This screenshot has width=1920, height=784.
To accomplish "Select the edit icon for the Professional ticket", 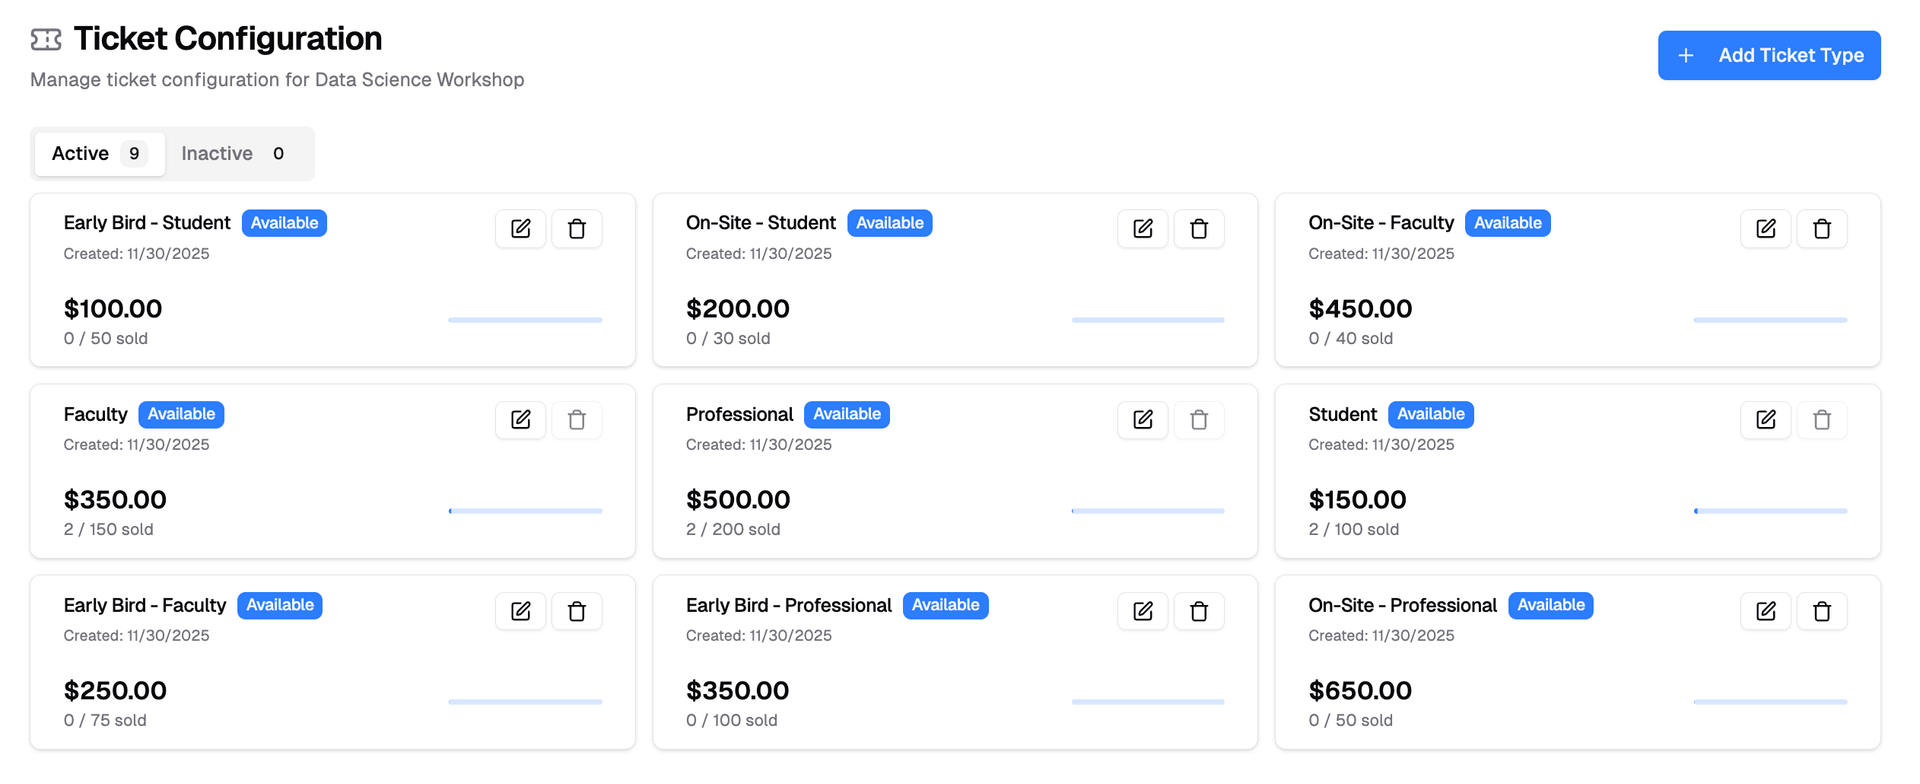I will tap(1142, 419).
